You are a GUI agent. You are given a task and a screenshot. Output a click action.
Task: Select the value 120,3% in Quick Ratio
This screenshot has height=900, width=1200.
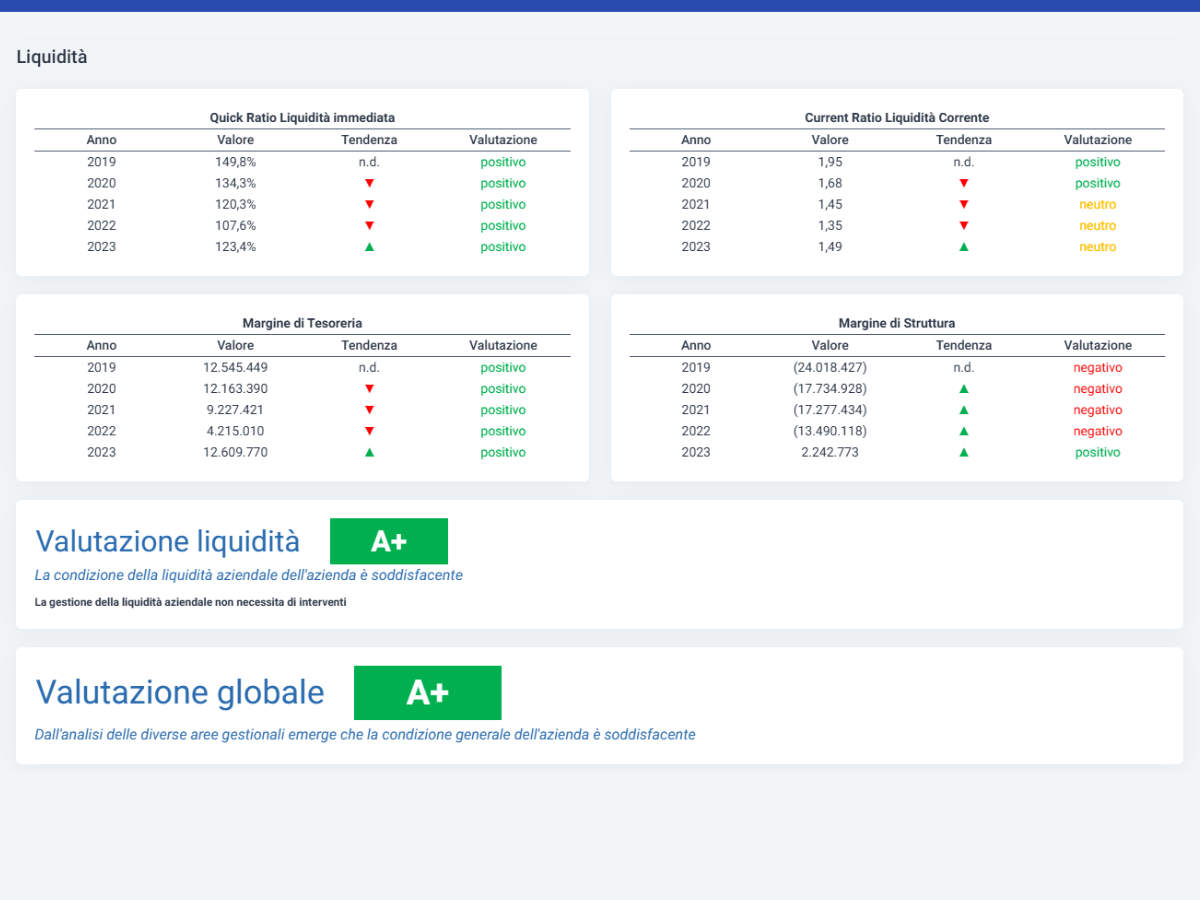tap(235, 204)
